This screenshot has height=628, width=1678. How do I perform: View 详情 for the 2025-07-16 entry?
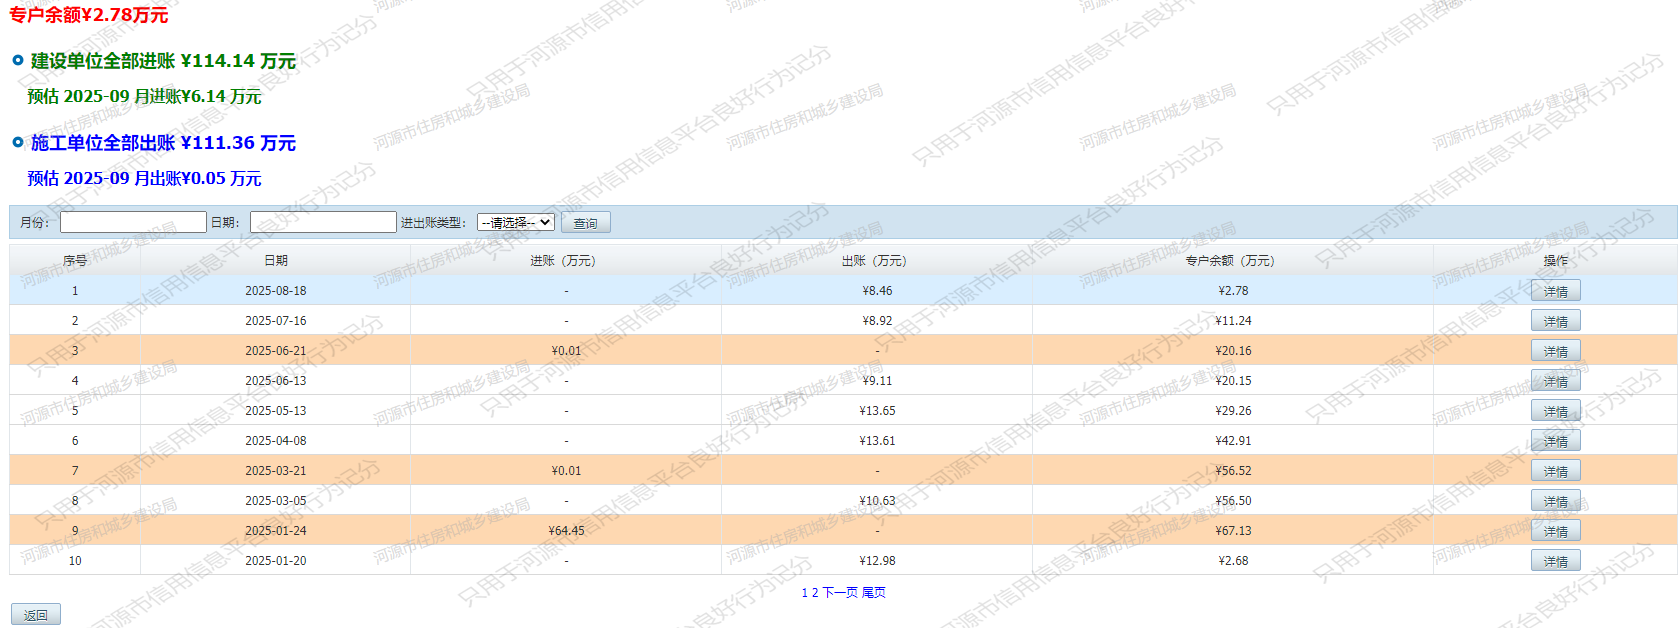coord(1555,321)
